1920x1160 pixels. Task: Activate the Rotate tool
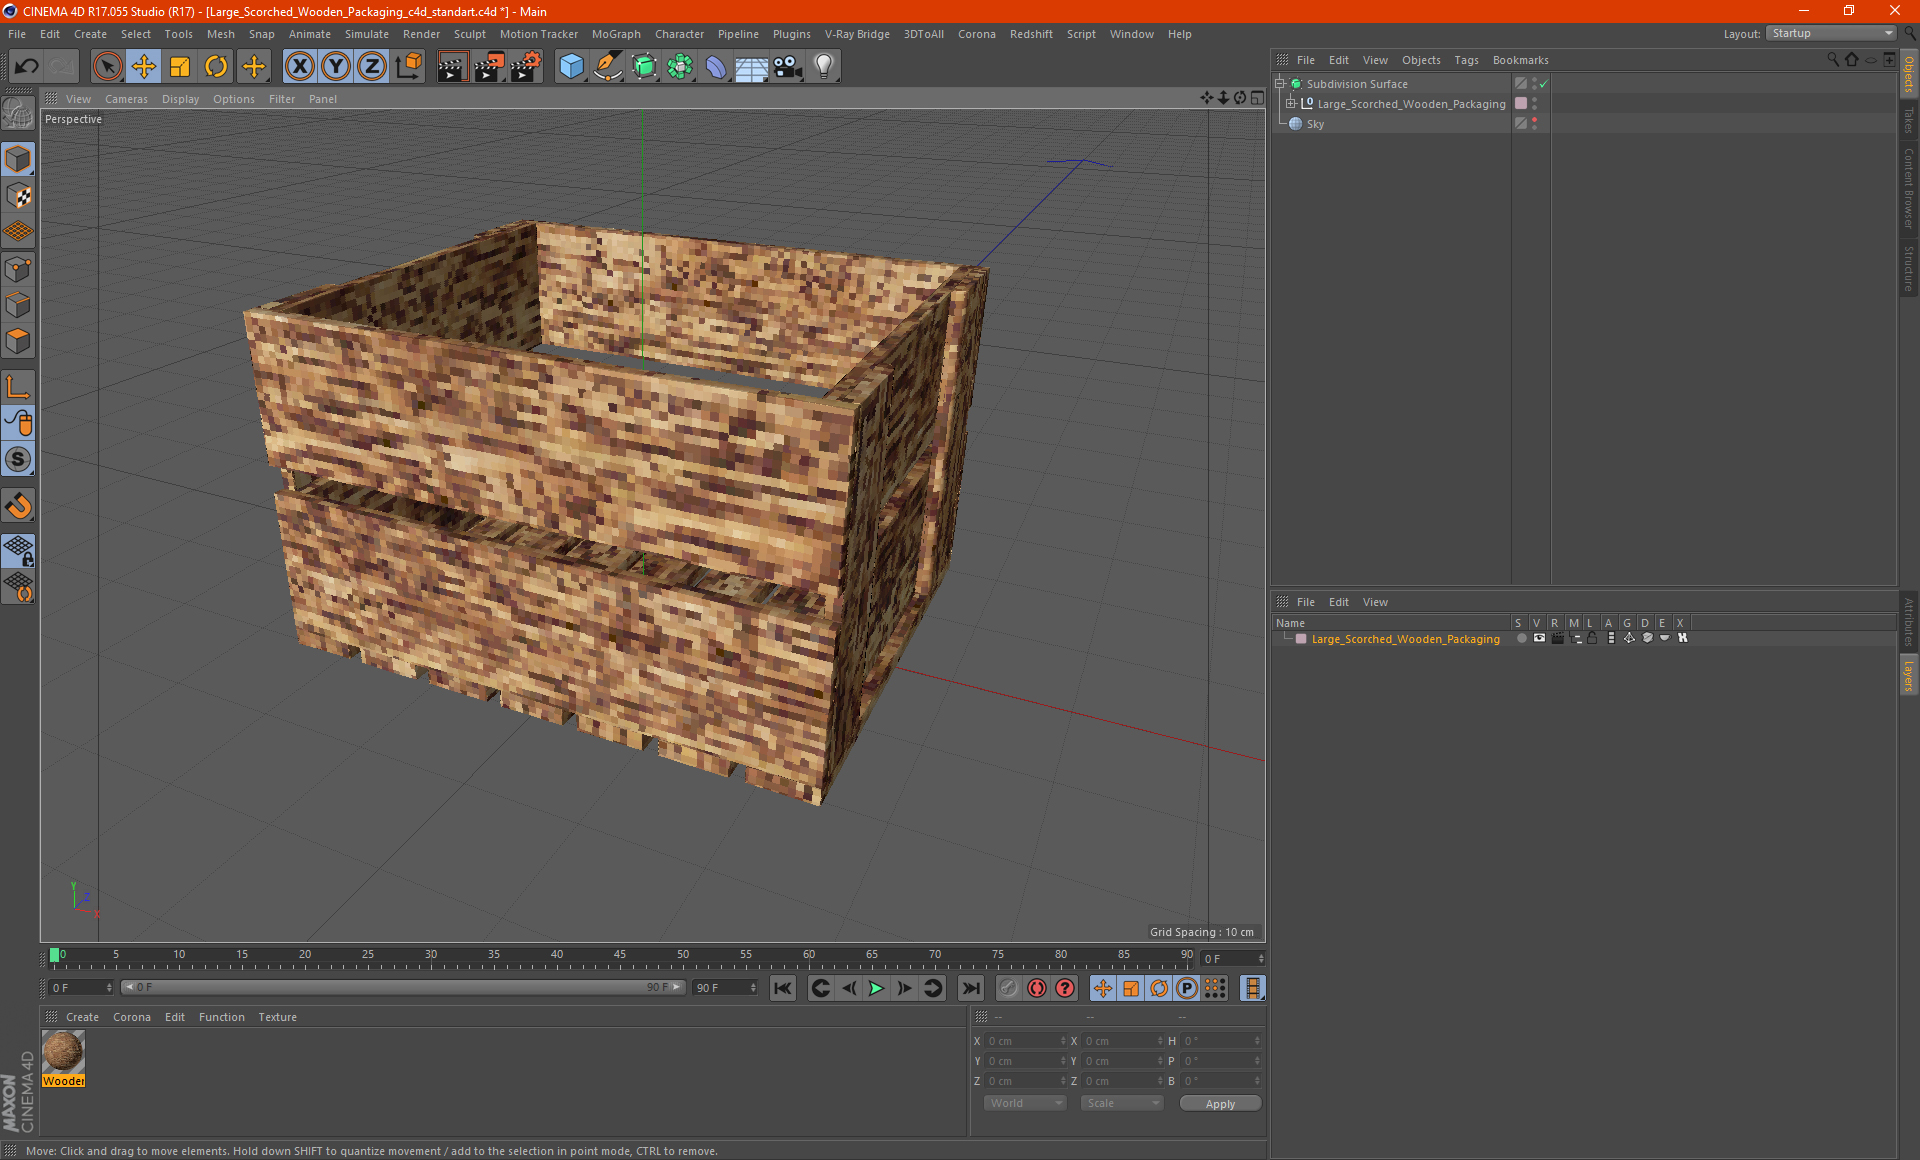pos(216,67)
